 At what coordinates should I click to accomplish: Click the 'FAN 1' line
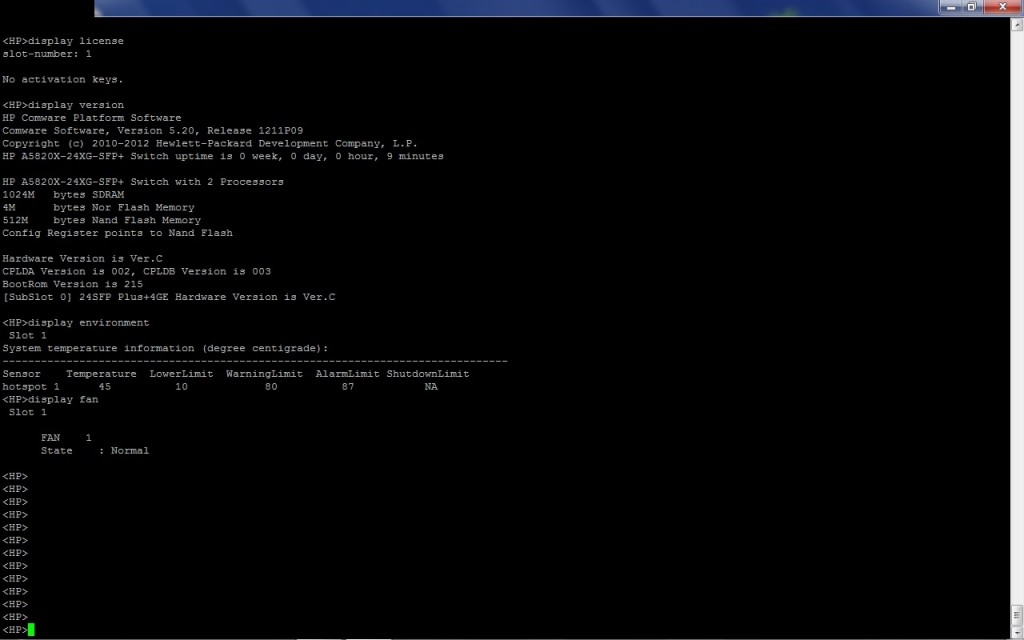coord(66,438)
